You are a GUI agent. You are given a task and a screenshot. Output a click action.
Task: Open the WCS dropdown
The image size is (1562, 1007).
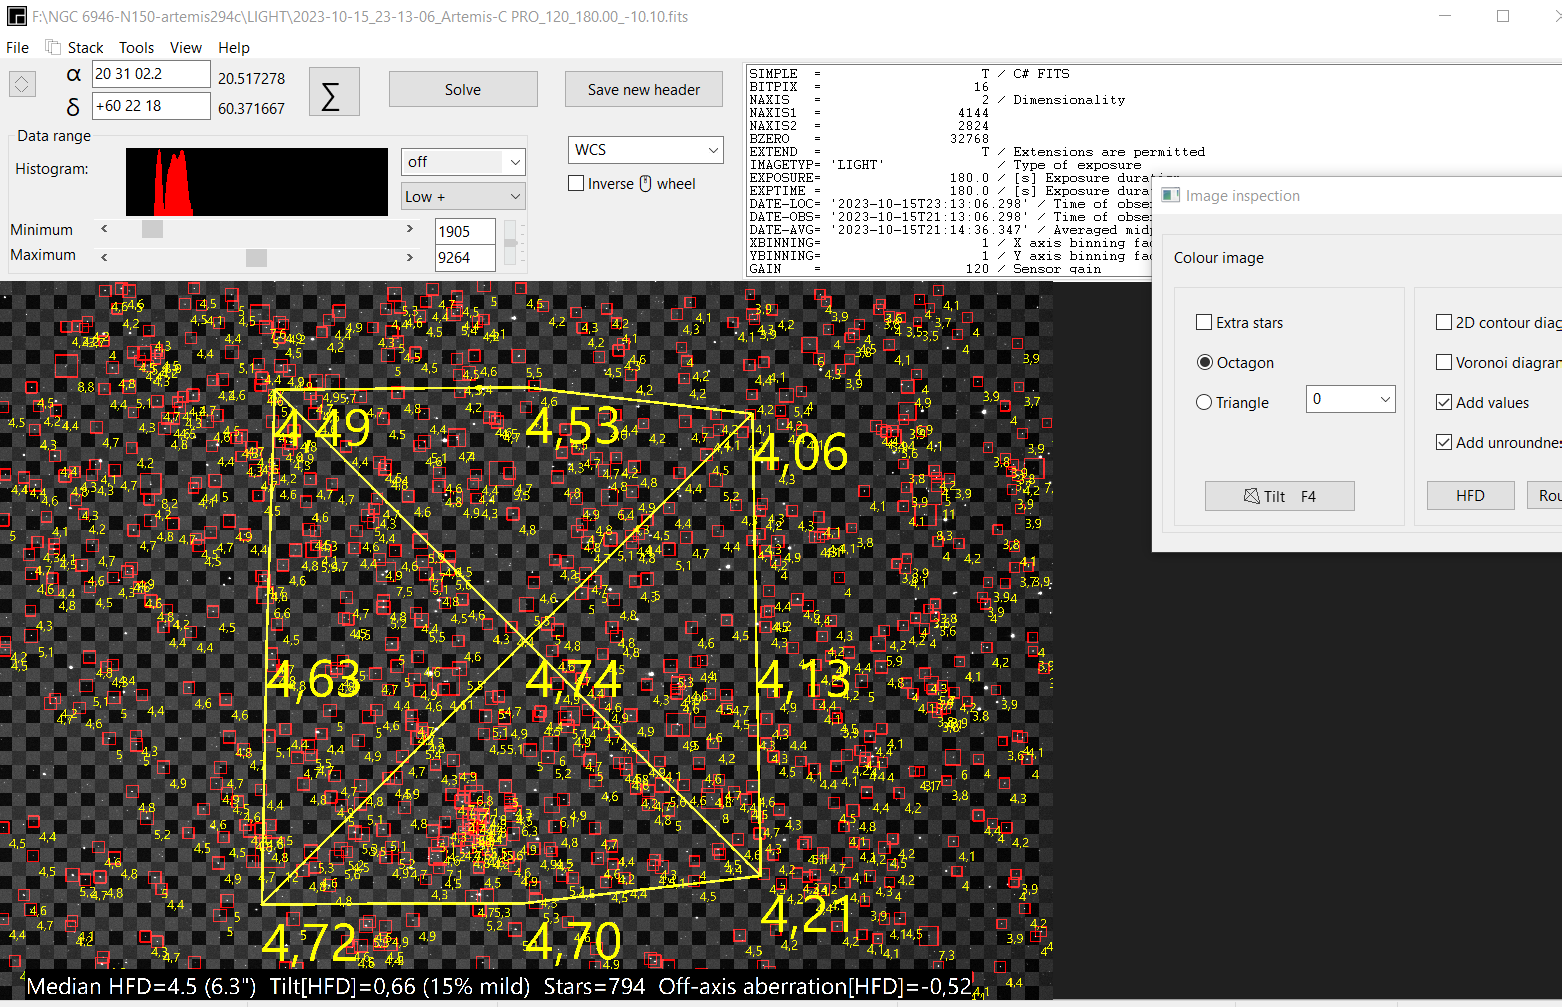[645, 150]
